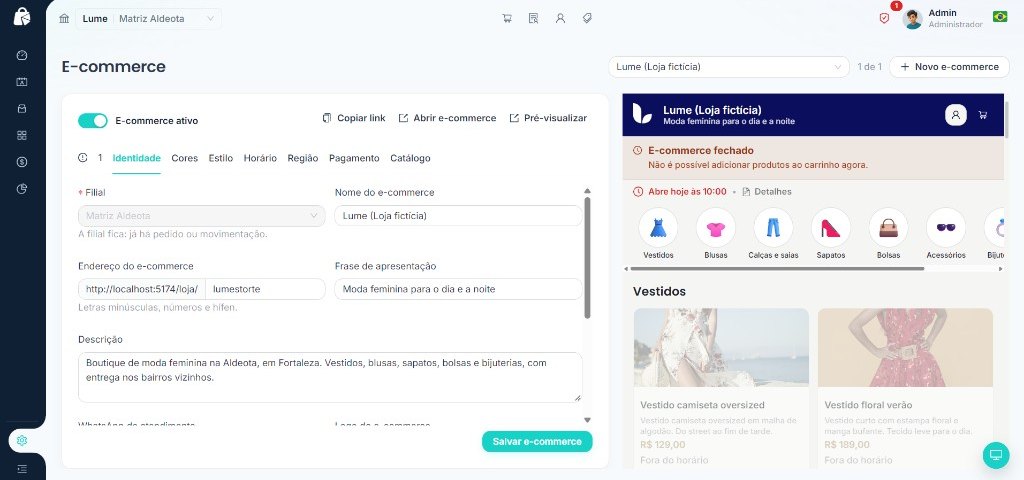Open the Lume (Loja fictícia) e-commerce dropdown
The height and width of the screenshot is (480, 1024).
(728, 67)
